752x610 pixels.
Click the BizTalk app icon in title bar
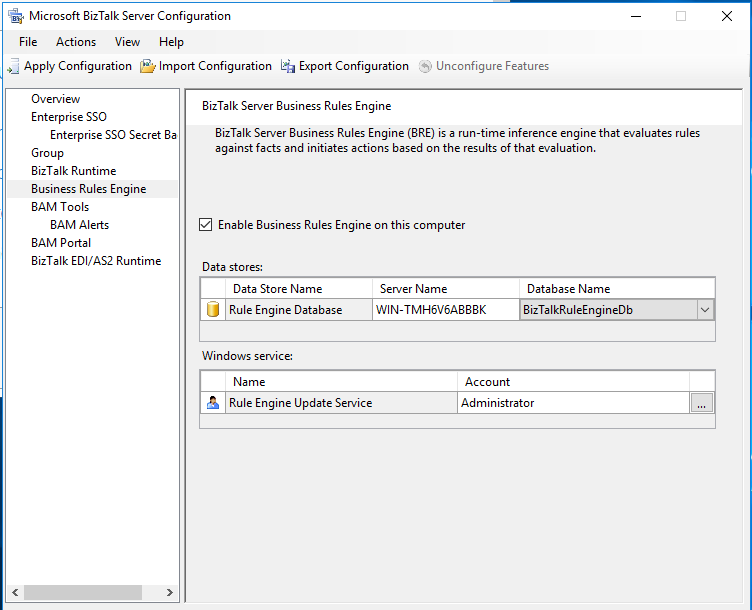coord(16,16)
